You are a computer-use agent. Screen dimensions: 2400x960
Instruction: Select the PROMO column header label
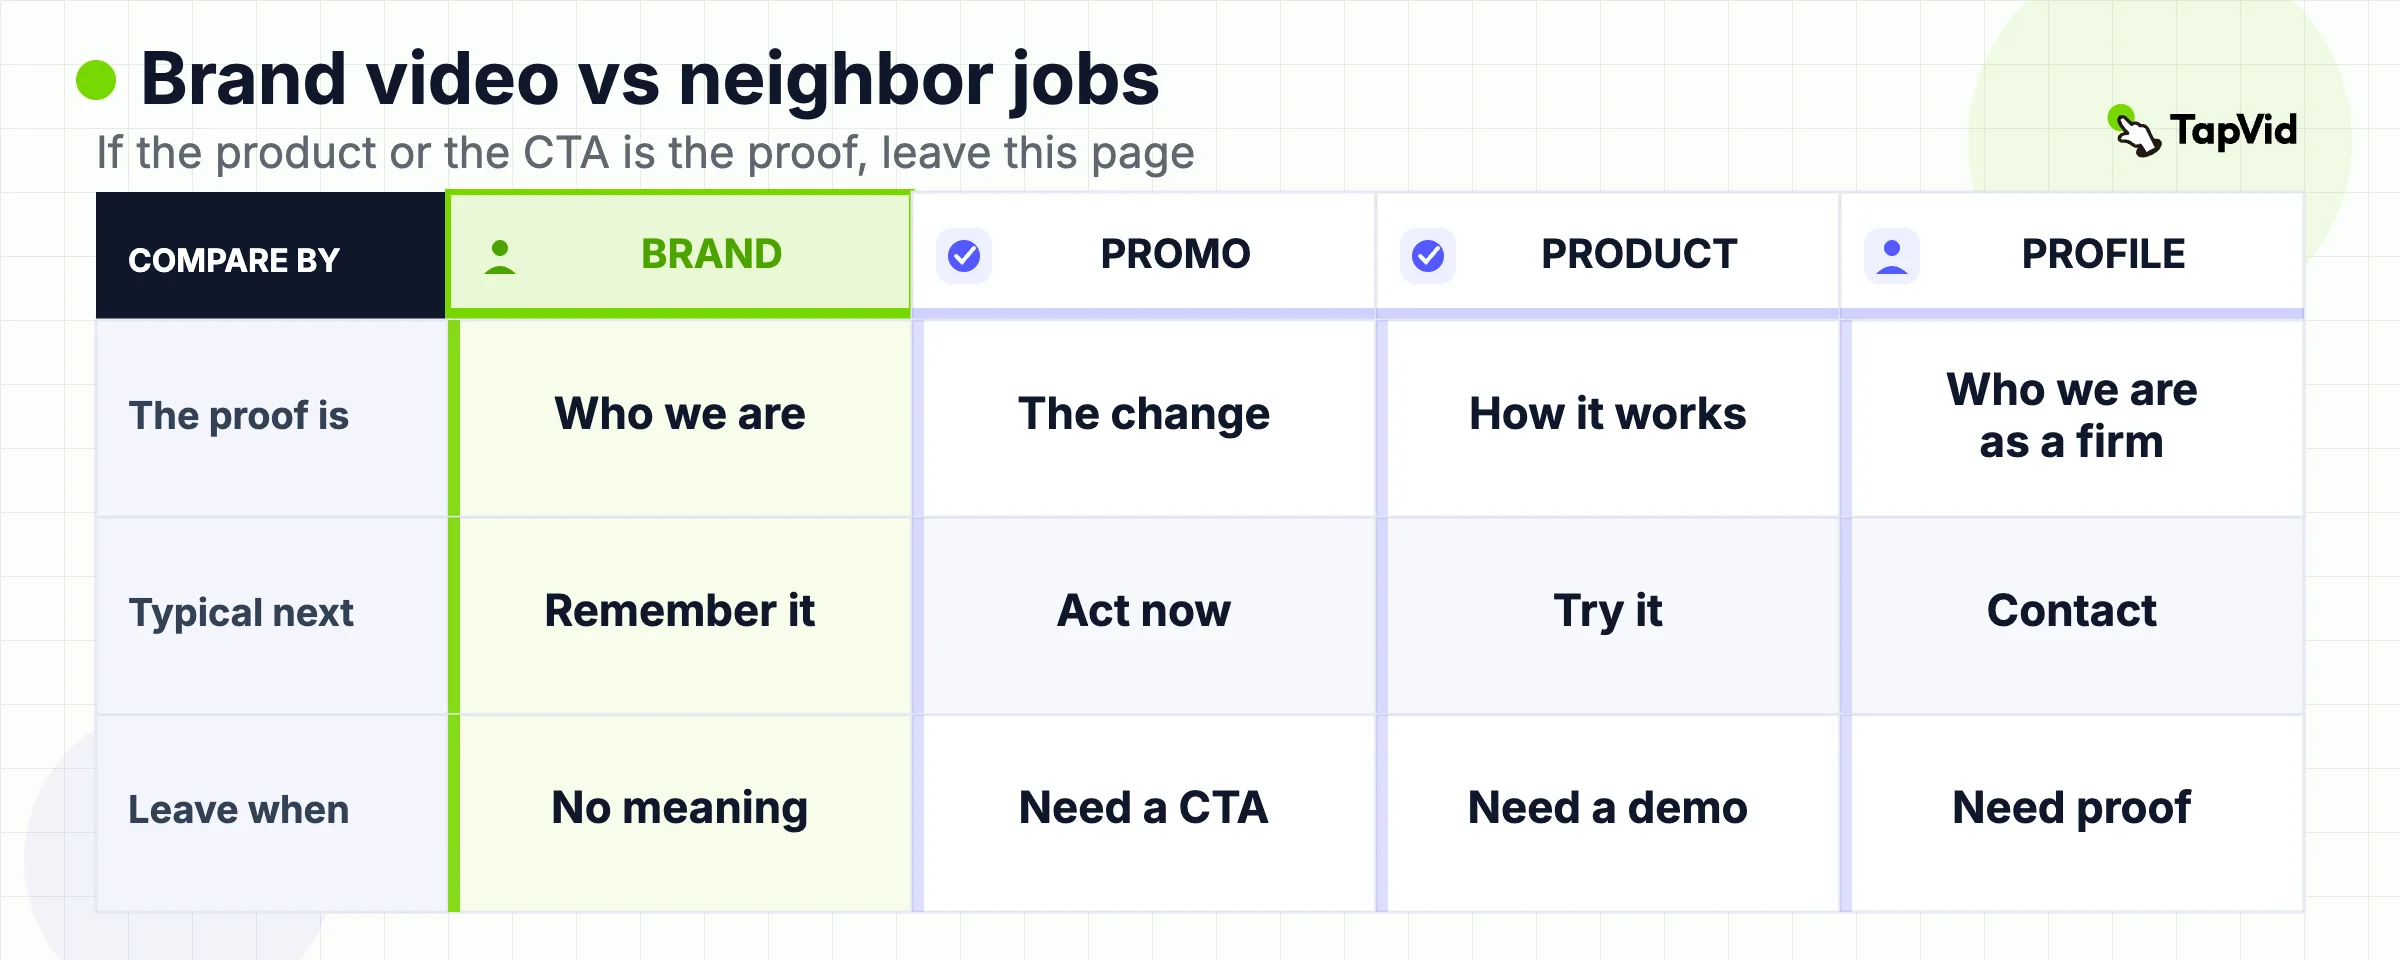[x=1176, y=254]
